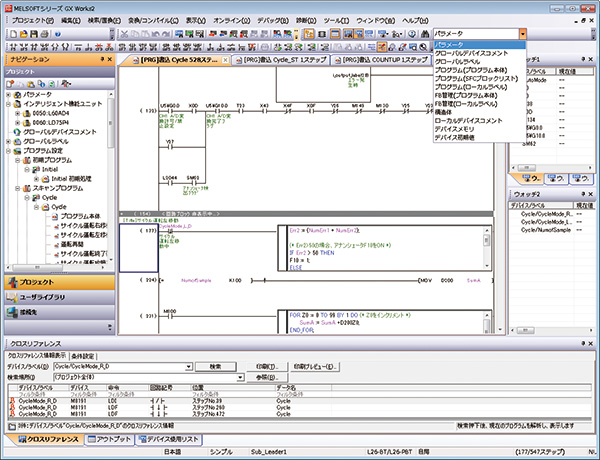Select 構造体 in the dropdown list
The image size is (600, 460).
[x=443, y=112]
